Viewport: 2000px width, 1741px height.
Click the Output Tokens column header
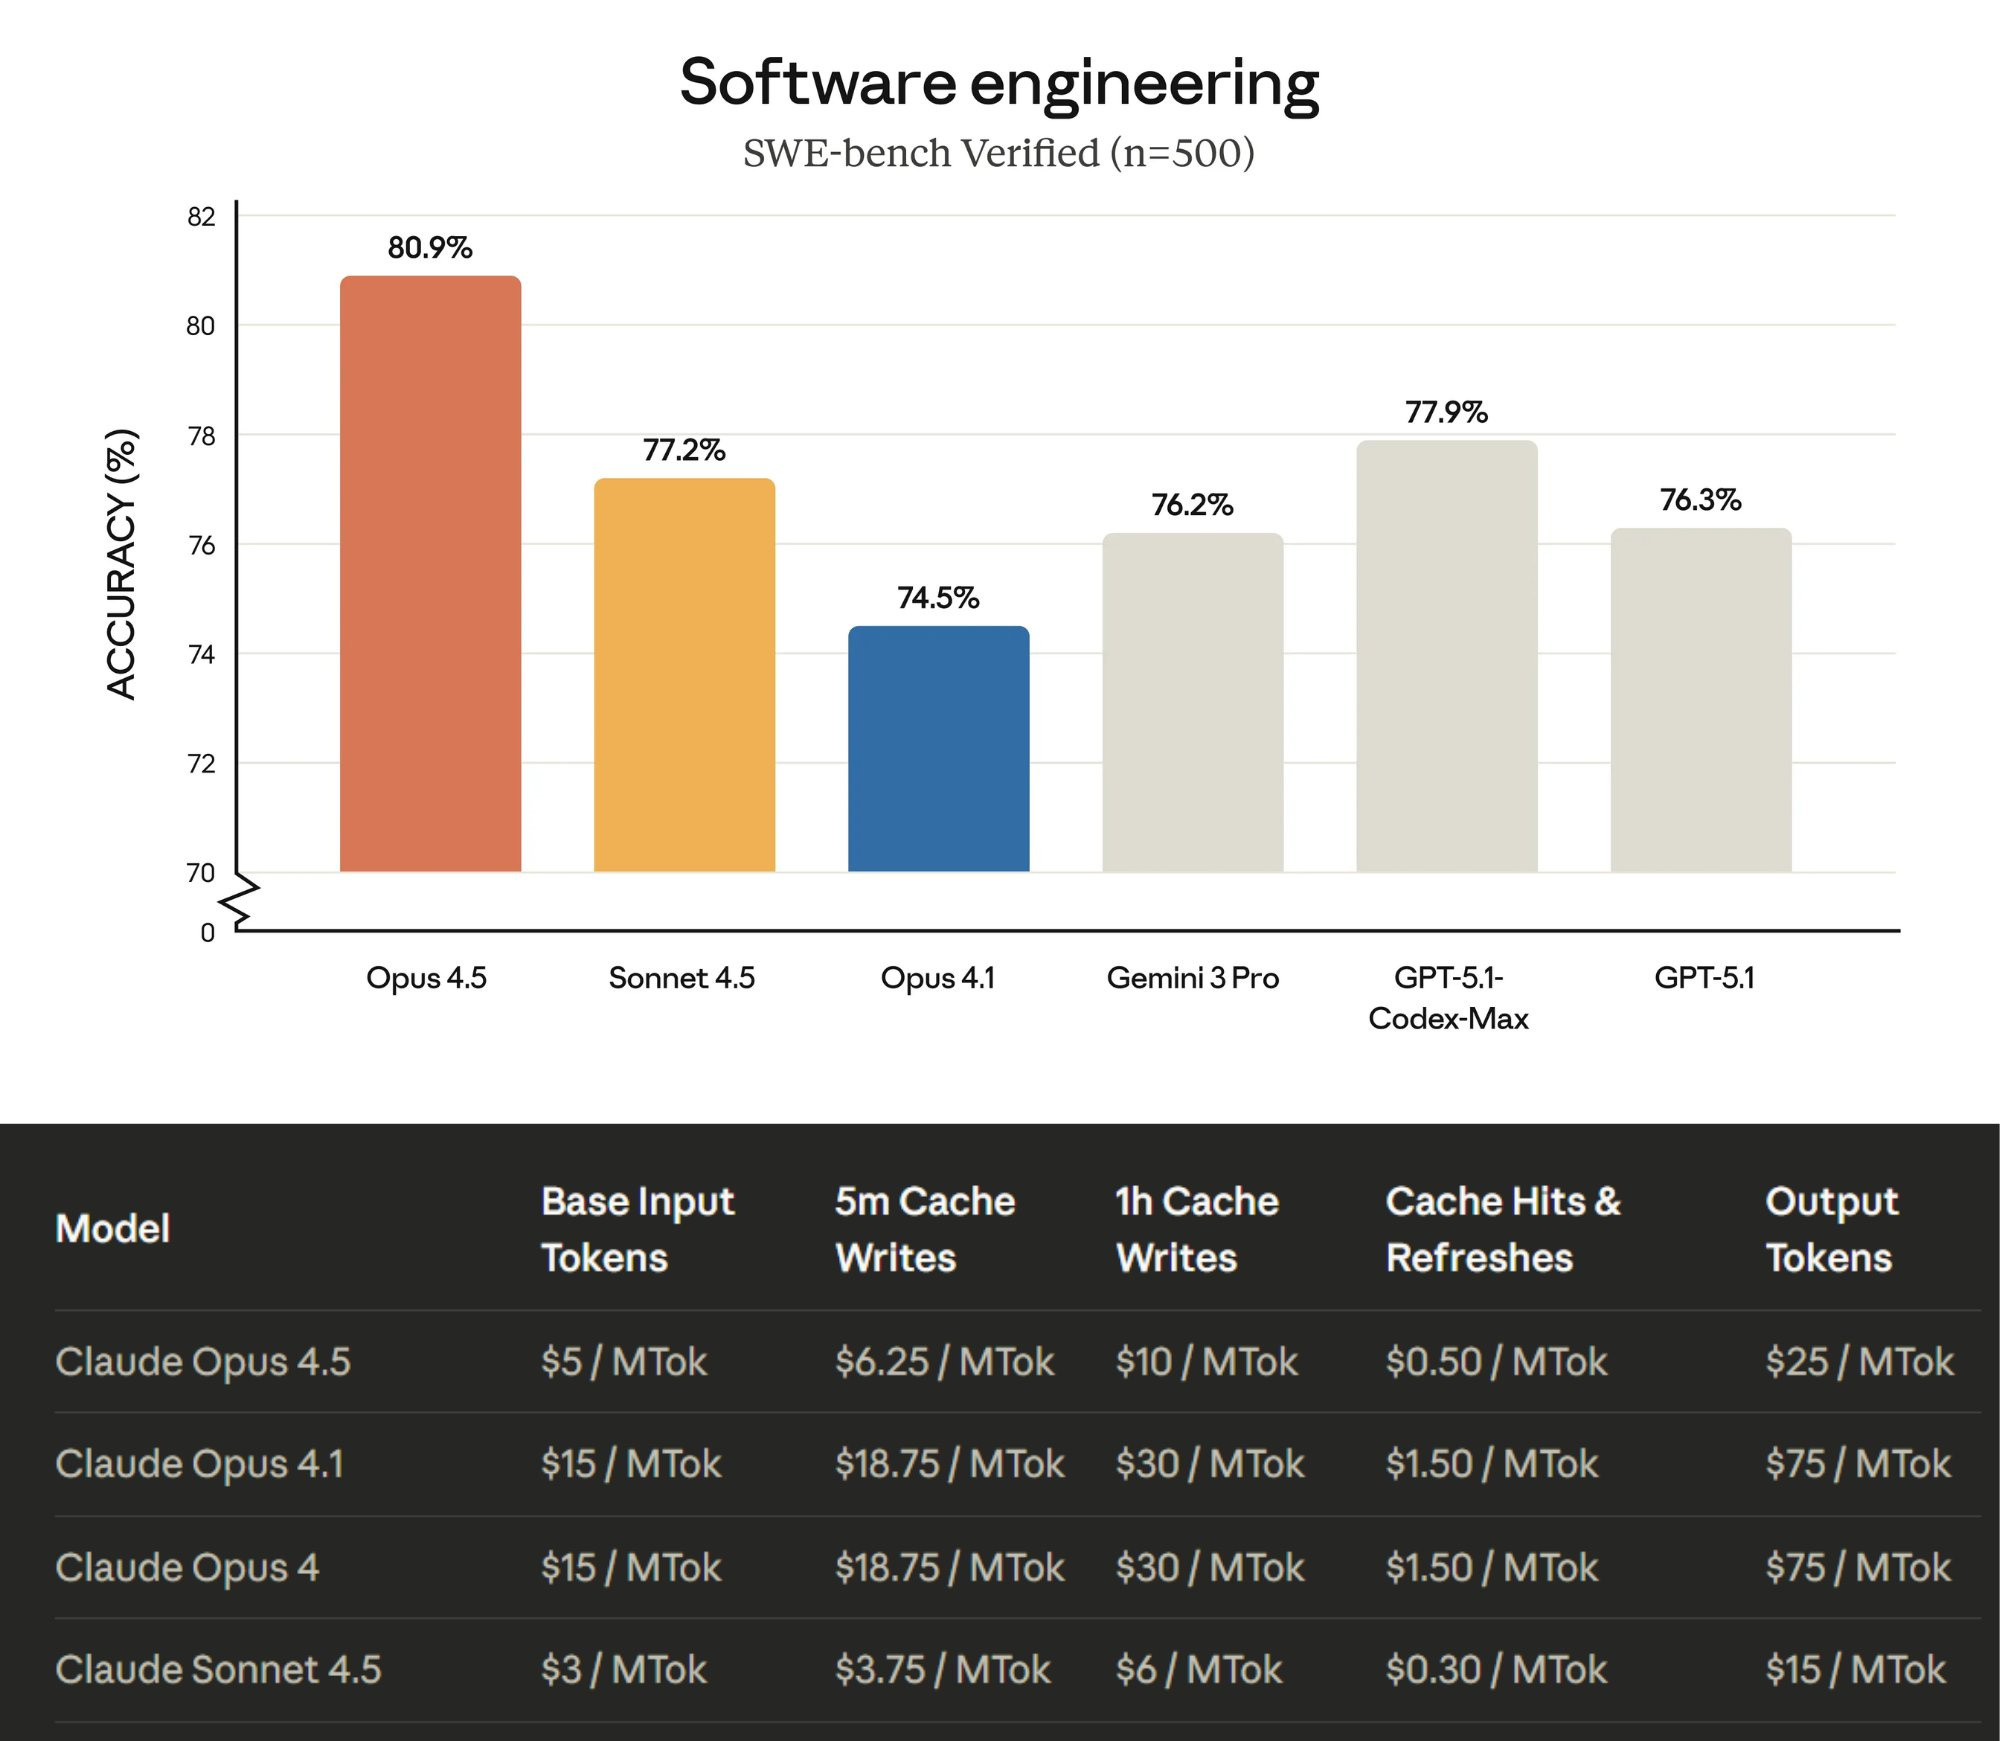coord(1830,1228)
